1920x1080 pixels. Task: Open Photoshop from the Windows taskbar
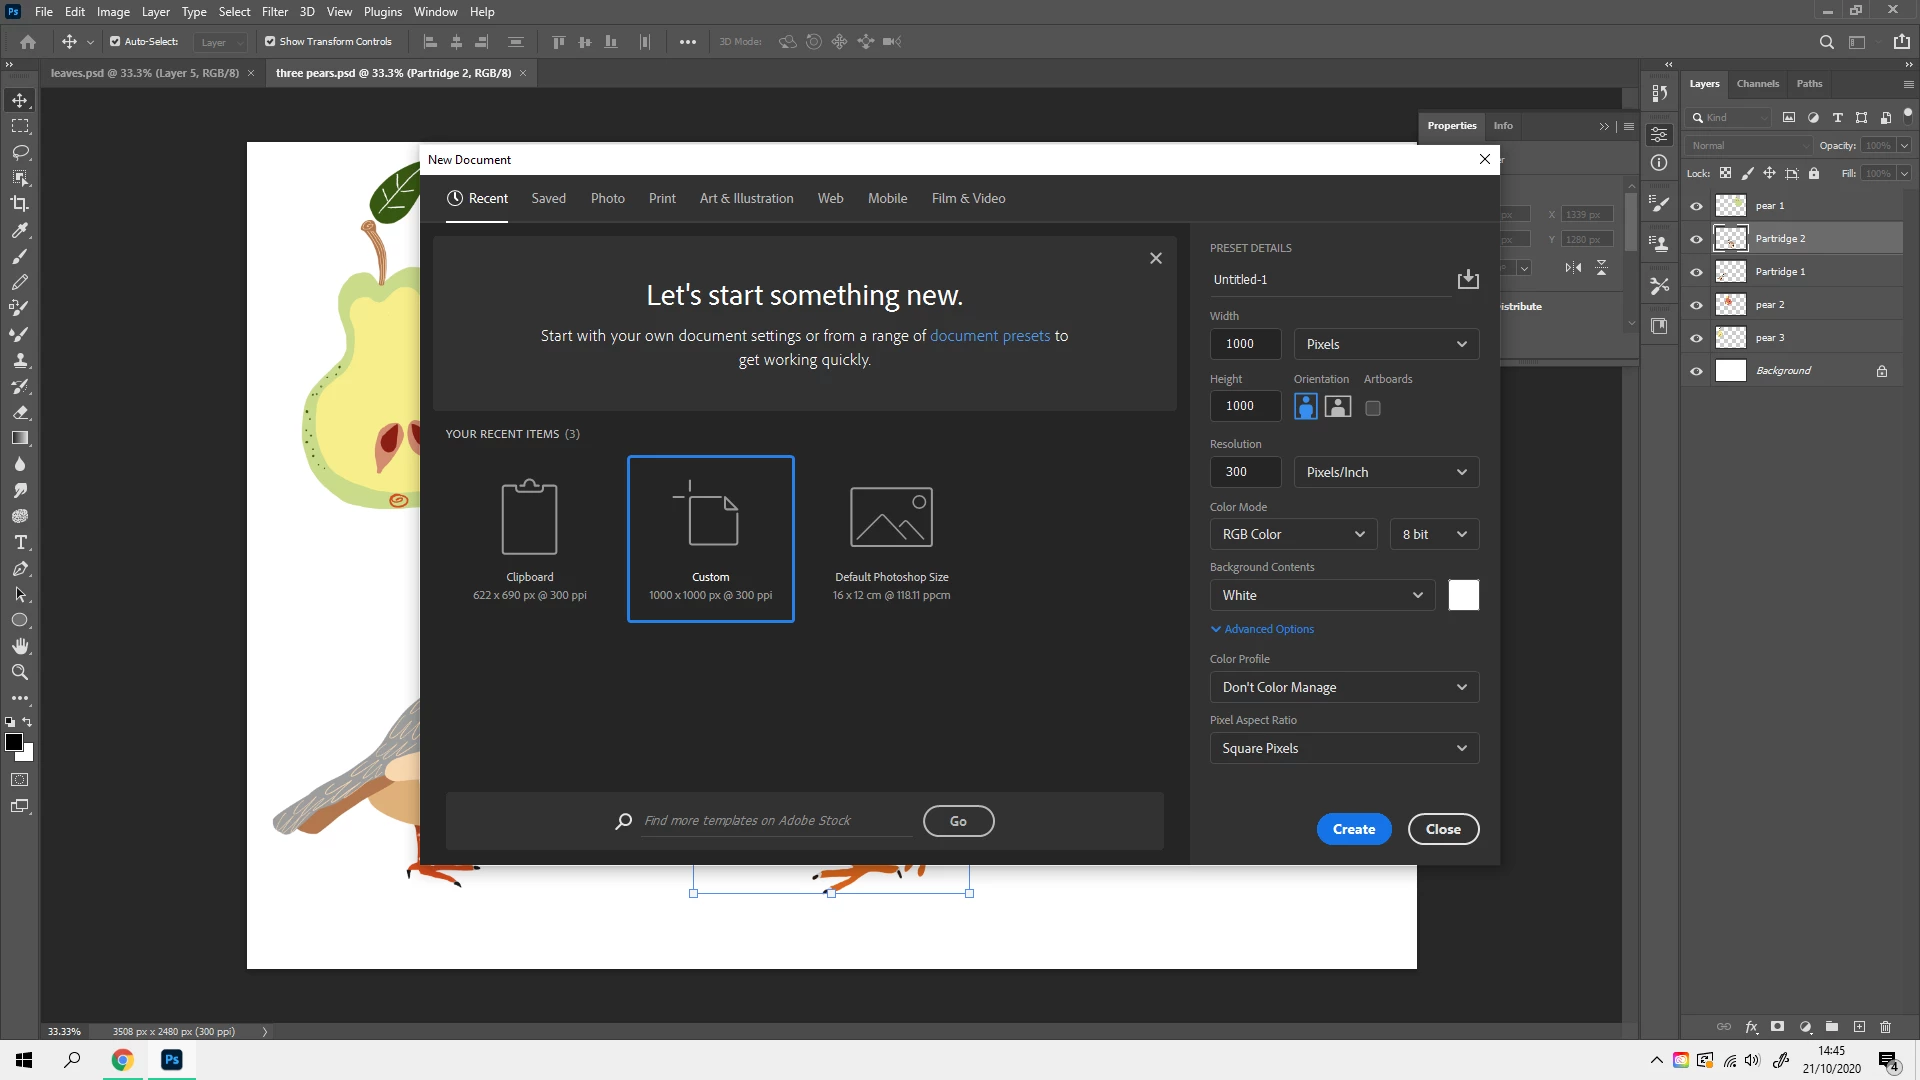[x=172, y=1060]
